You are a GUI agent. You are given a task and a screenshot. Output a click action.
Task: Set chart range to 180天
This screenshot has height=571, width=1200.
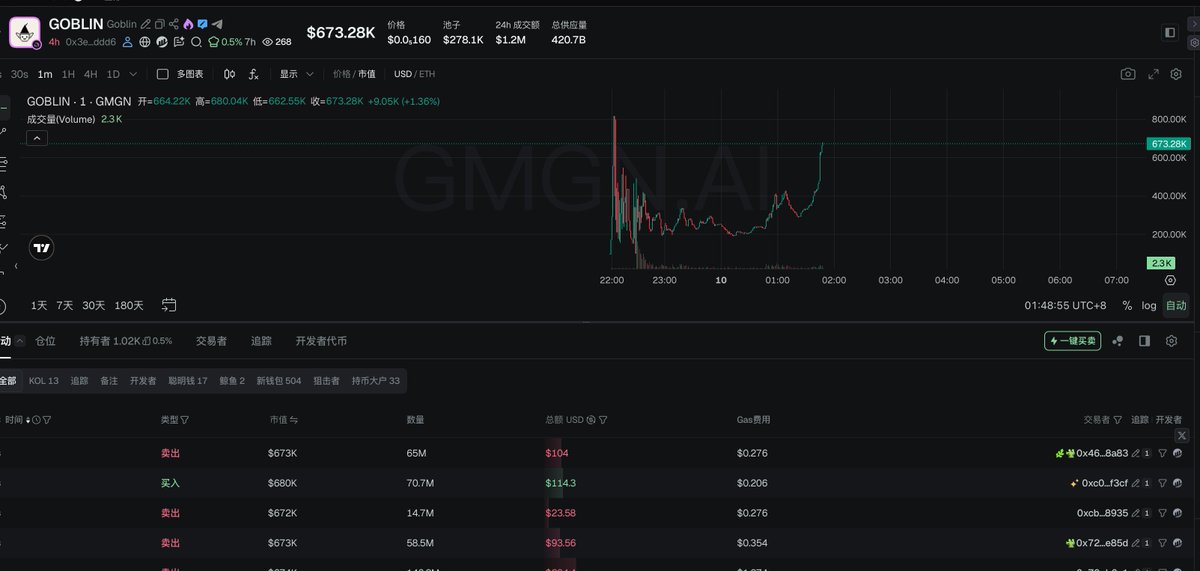click(x=129, y=305)
